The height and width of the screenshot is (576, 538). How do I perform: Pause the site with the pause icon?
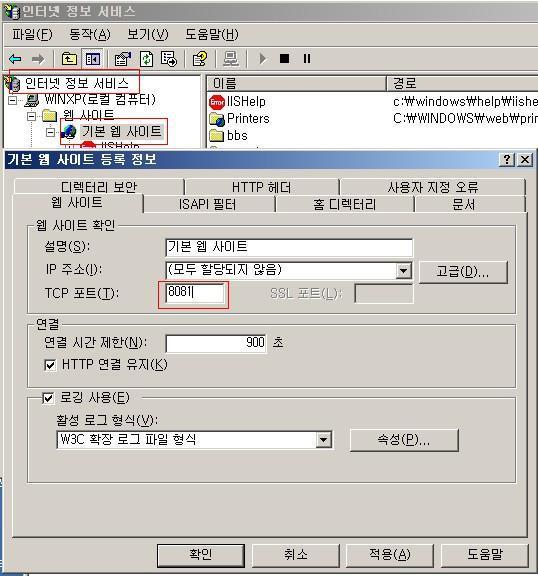tap(307, 58)
